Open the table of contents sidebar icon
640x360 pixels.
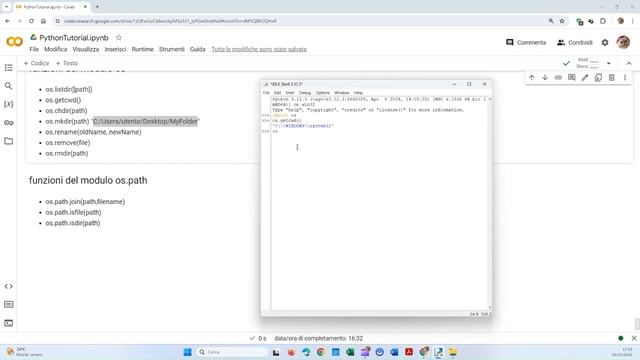9,68
